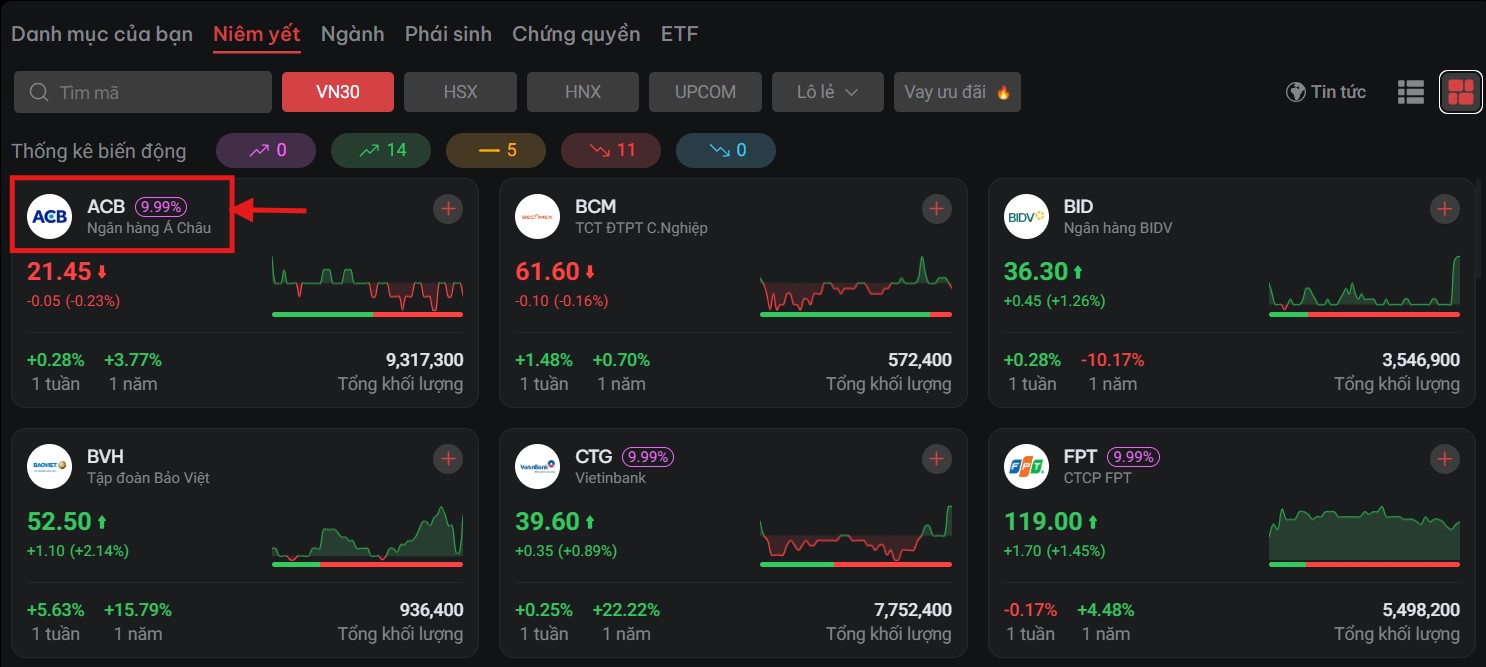The height and width of the screenshot is (667, 1486).
Task: Open Tin tức news
Action: (x=1326, y=92)
